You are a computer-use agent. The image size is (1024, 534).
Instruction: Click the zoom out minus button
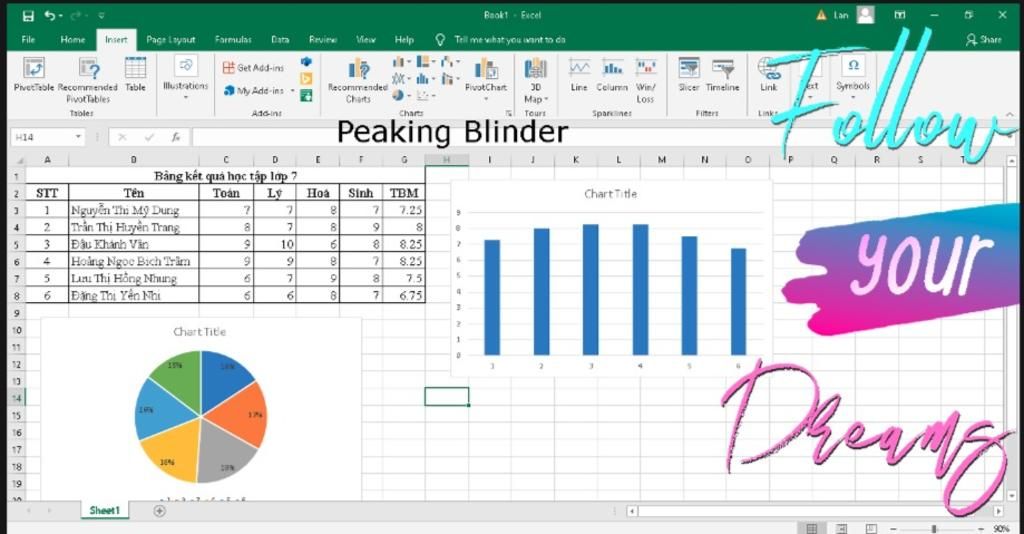(x=893, y=528)
